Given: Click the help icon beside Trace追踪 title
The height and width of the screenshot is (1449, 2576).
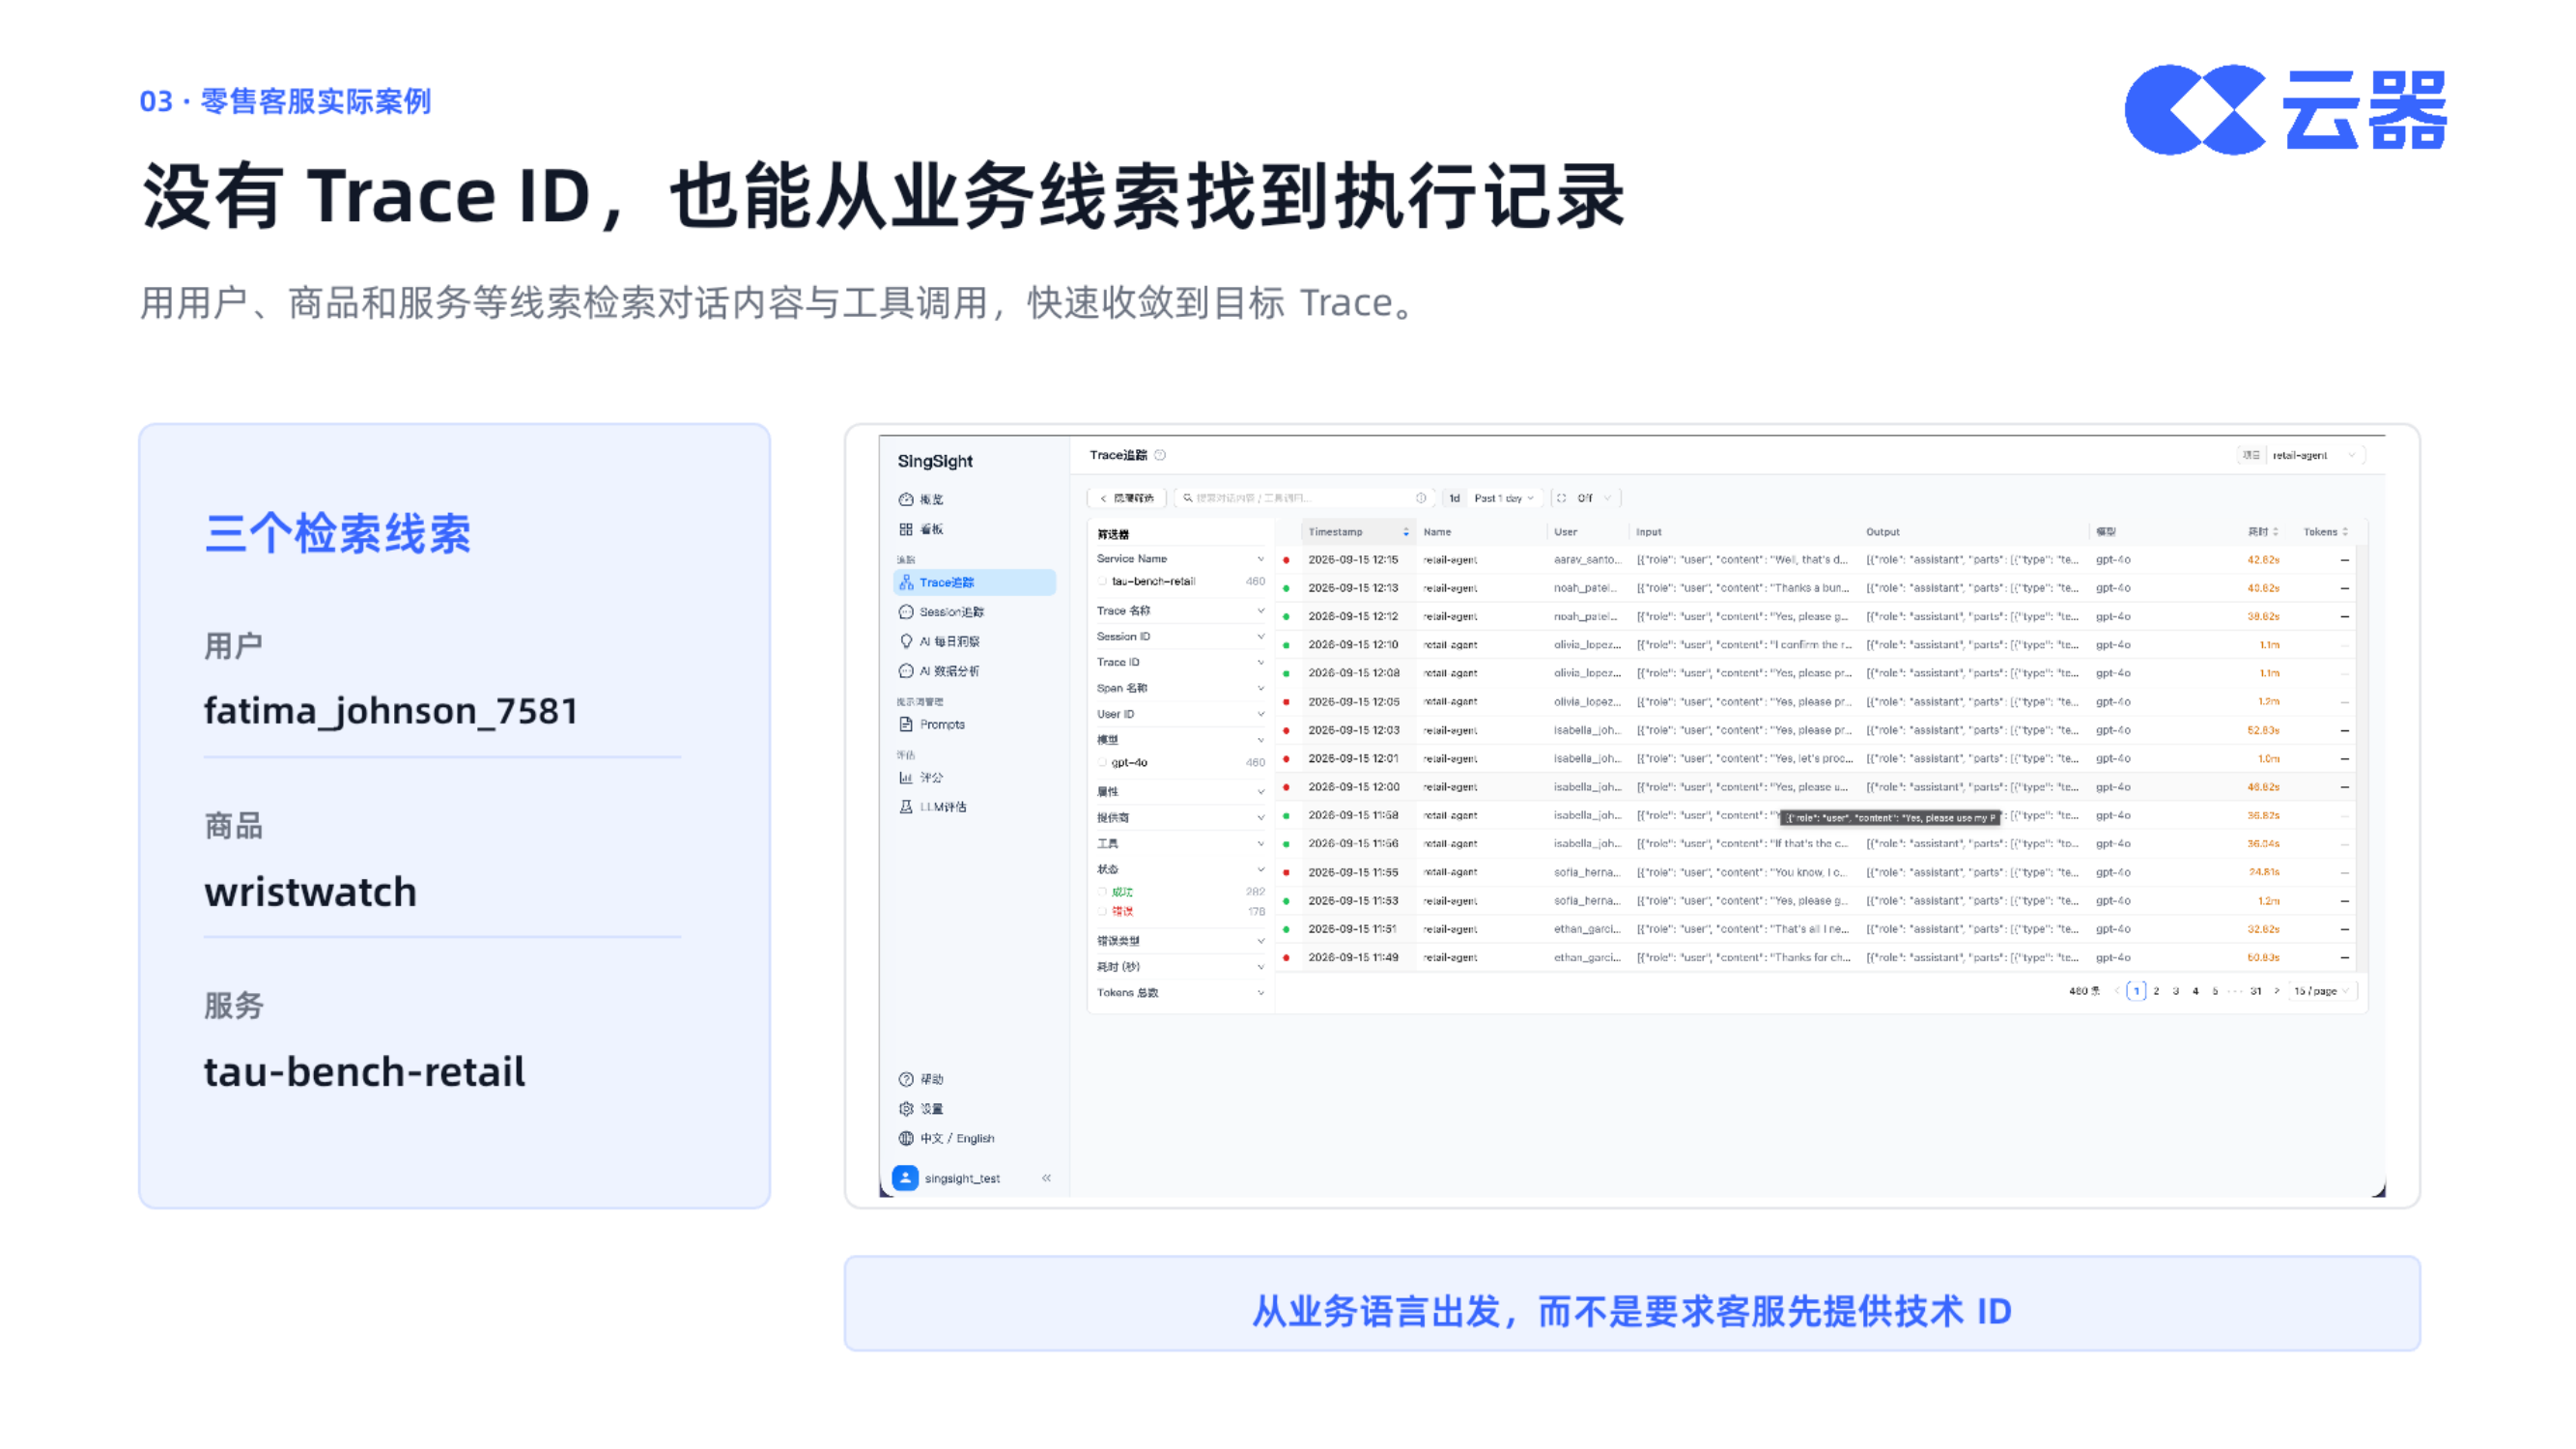Looking at the screenshot, I should click(x=1160, y=455).
